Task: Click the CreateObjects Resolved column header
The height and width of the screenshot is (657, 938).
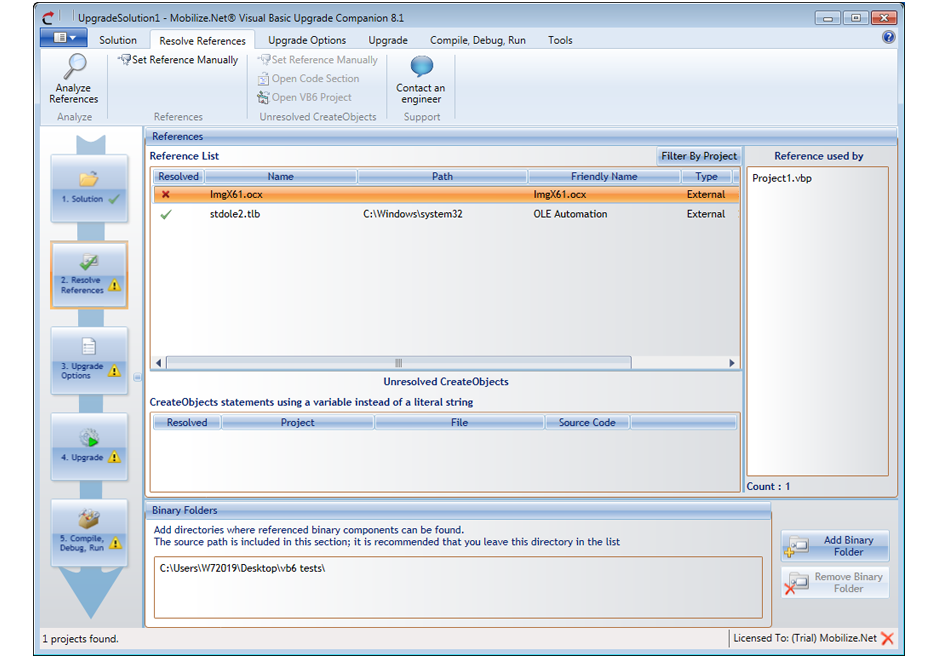Action: pyautogui.click(x=187, y=422)
